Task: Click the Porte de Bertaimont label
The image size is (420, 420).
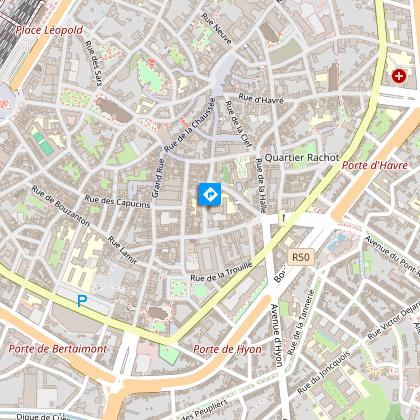Action: 58,349
